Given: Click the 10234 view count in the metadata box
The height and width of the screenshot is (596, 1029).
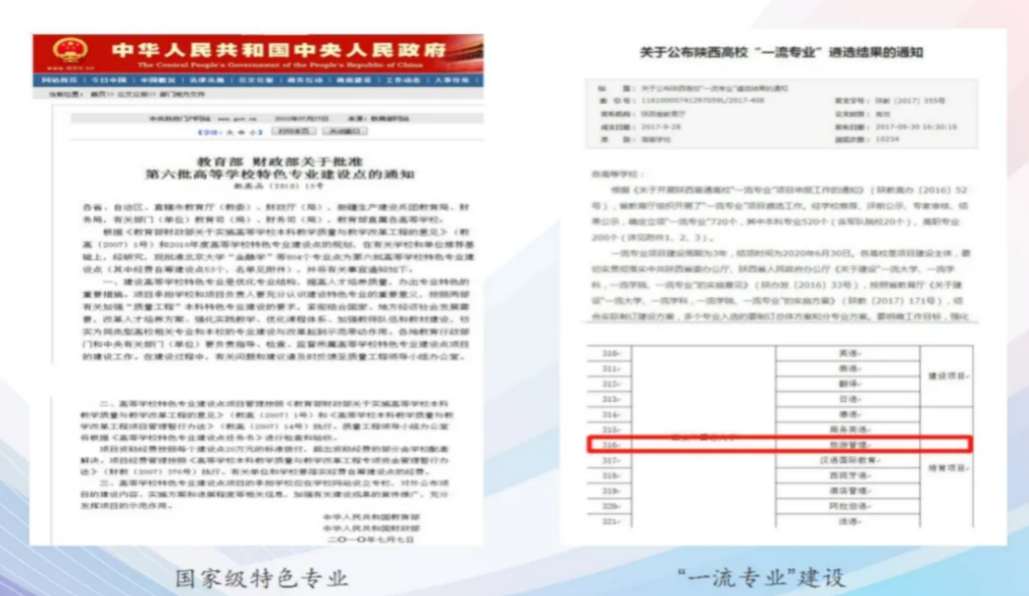Looking at the screenshot, I should click(x=887, y=139).
